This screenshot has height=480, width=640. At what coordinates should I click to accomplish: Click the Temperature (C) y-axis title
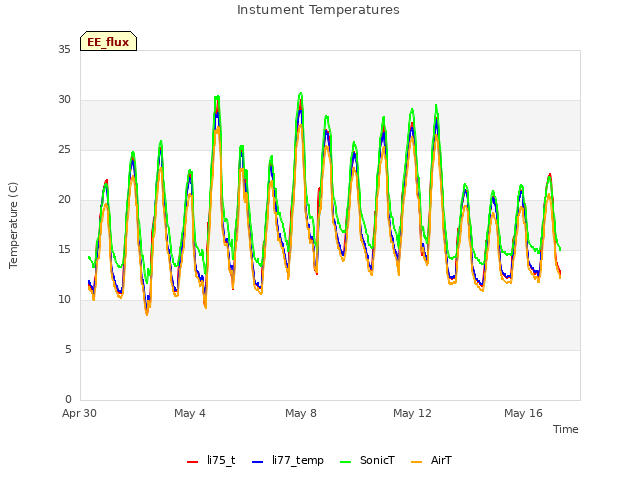[x=13, y=225]
